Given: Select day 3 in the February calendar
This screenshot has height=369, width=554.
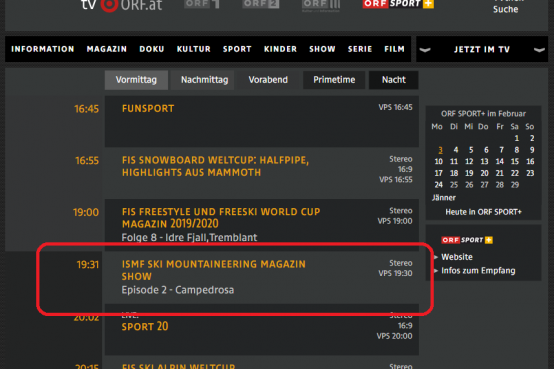Looking at the screenshot, I should point(440,150).
